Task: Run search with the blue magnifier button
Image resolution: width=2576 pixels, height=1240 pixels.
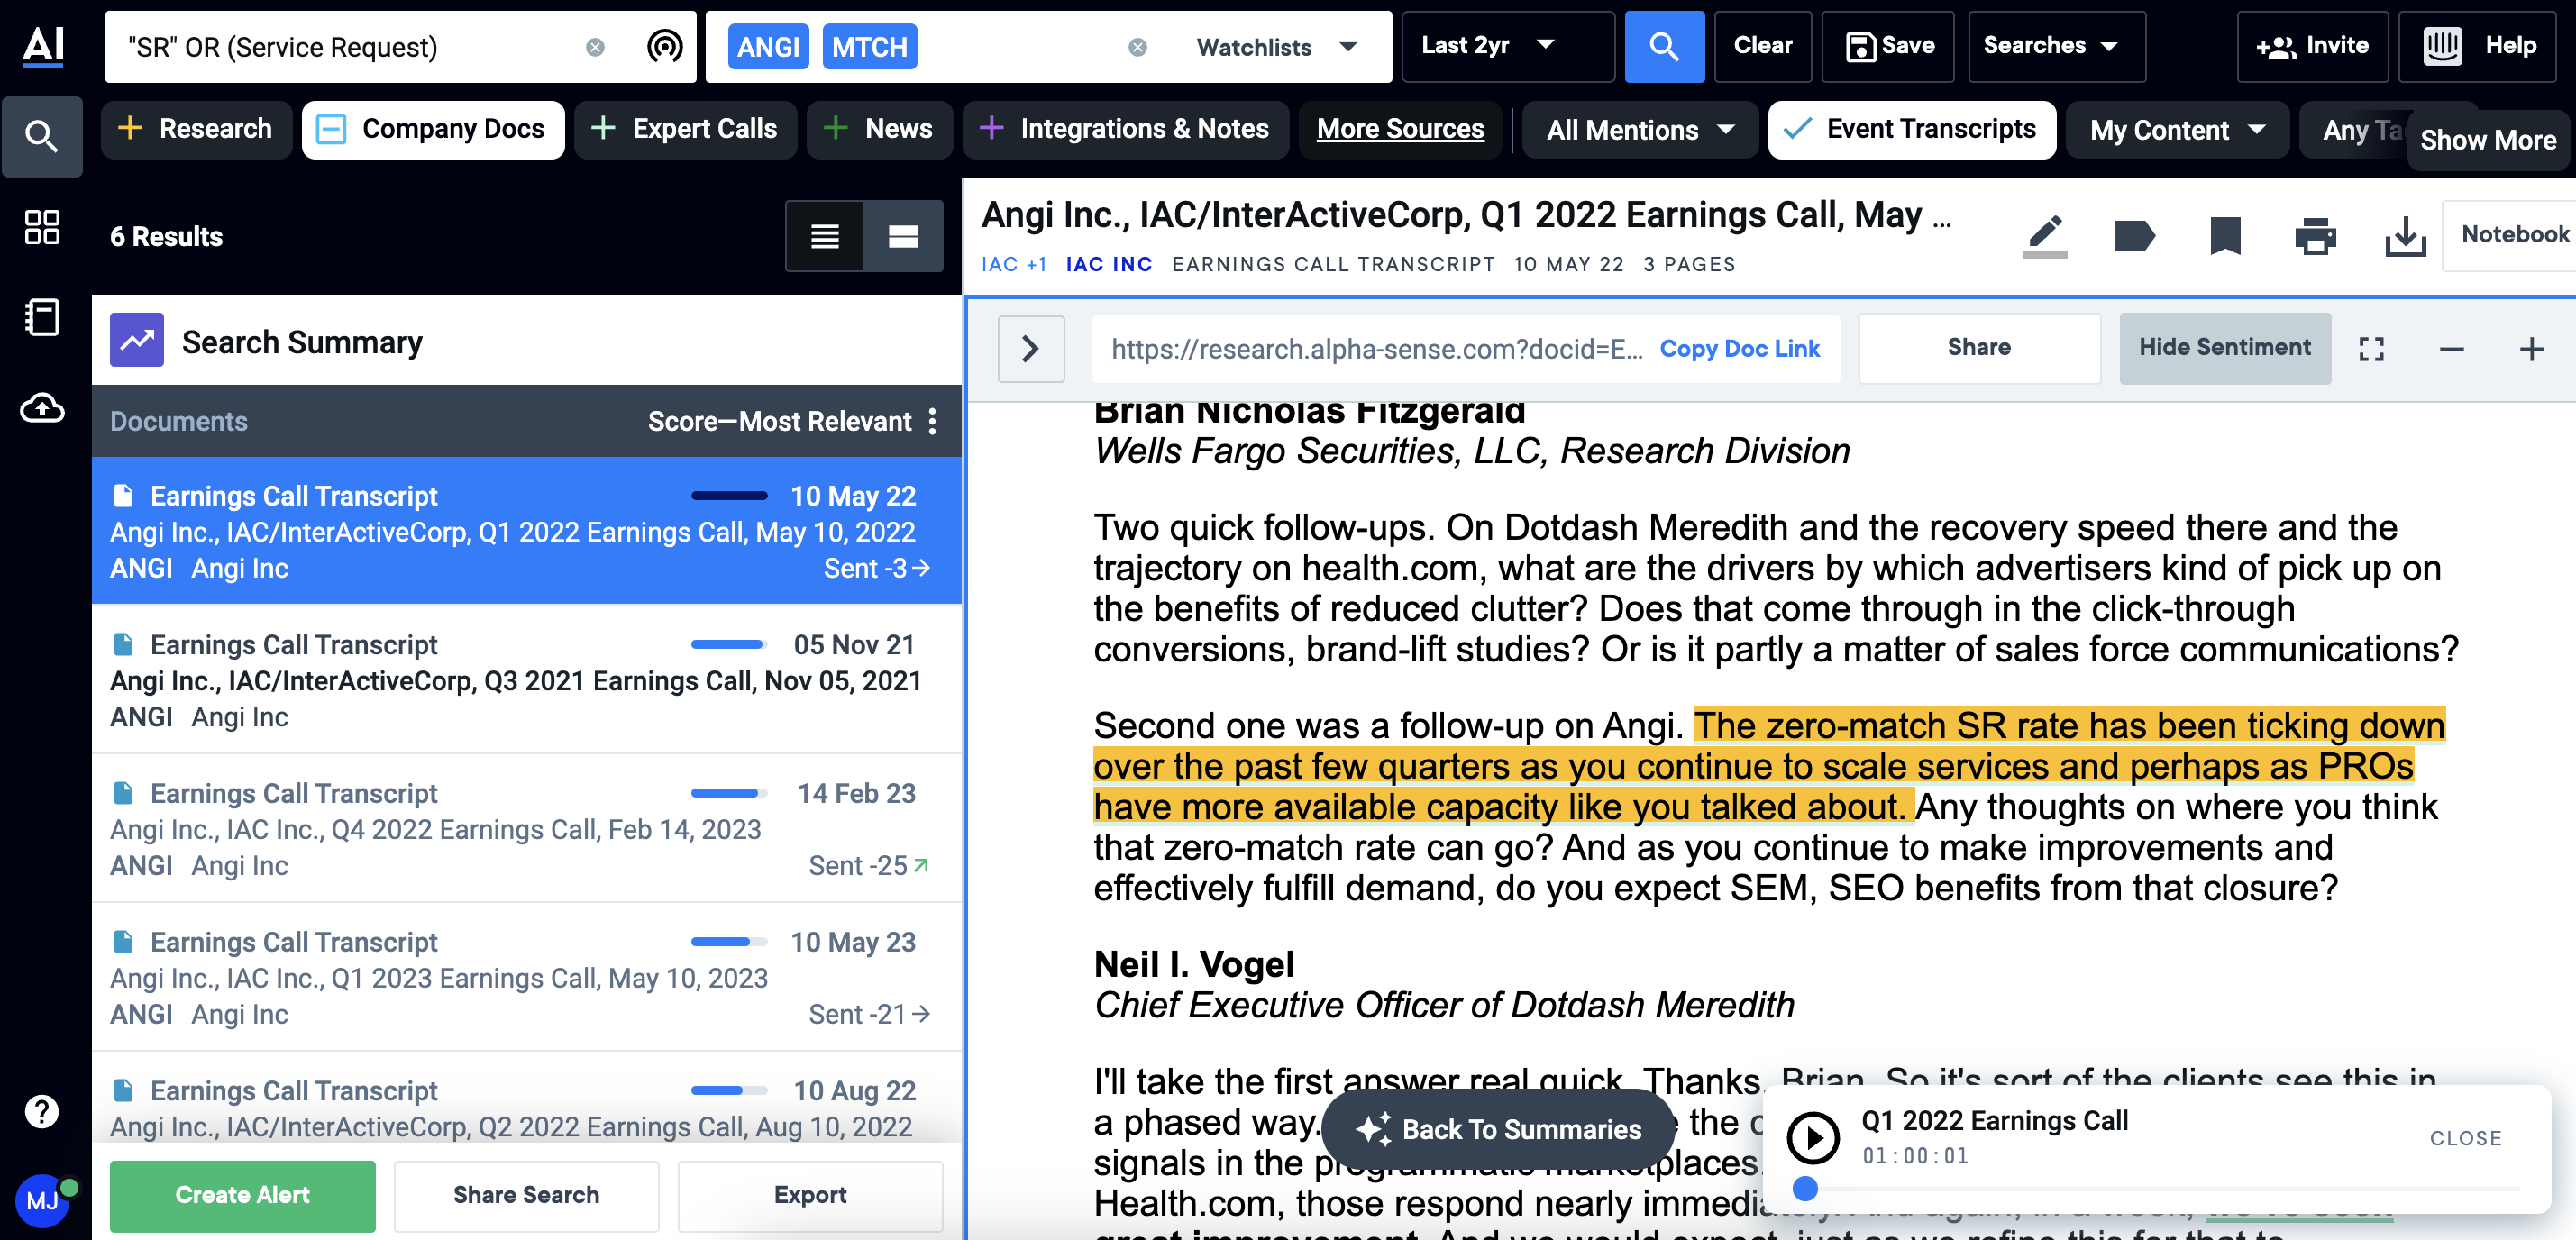Action: point(1664,46)
